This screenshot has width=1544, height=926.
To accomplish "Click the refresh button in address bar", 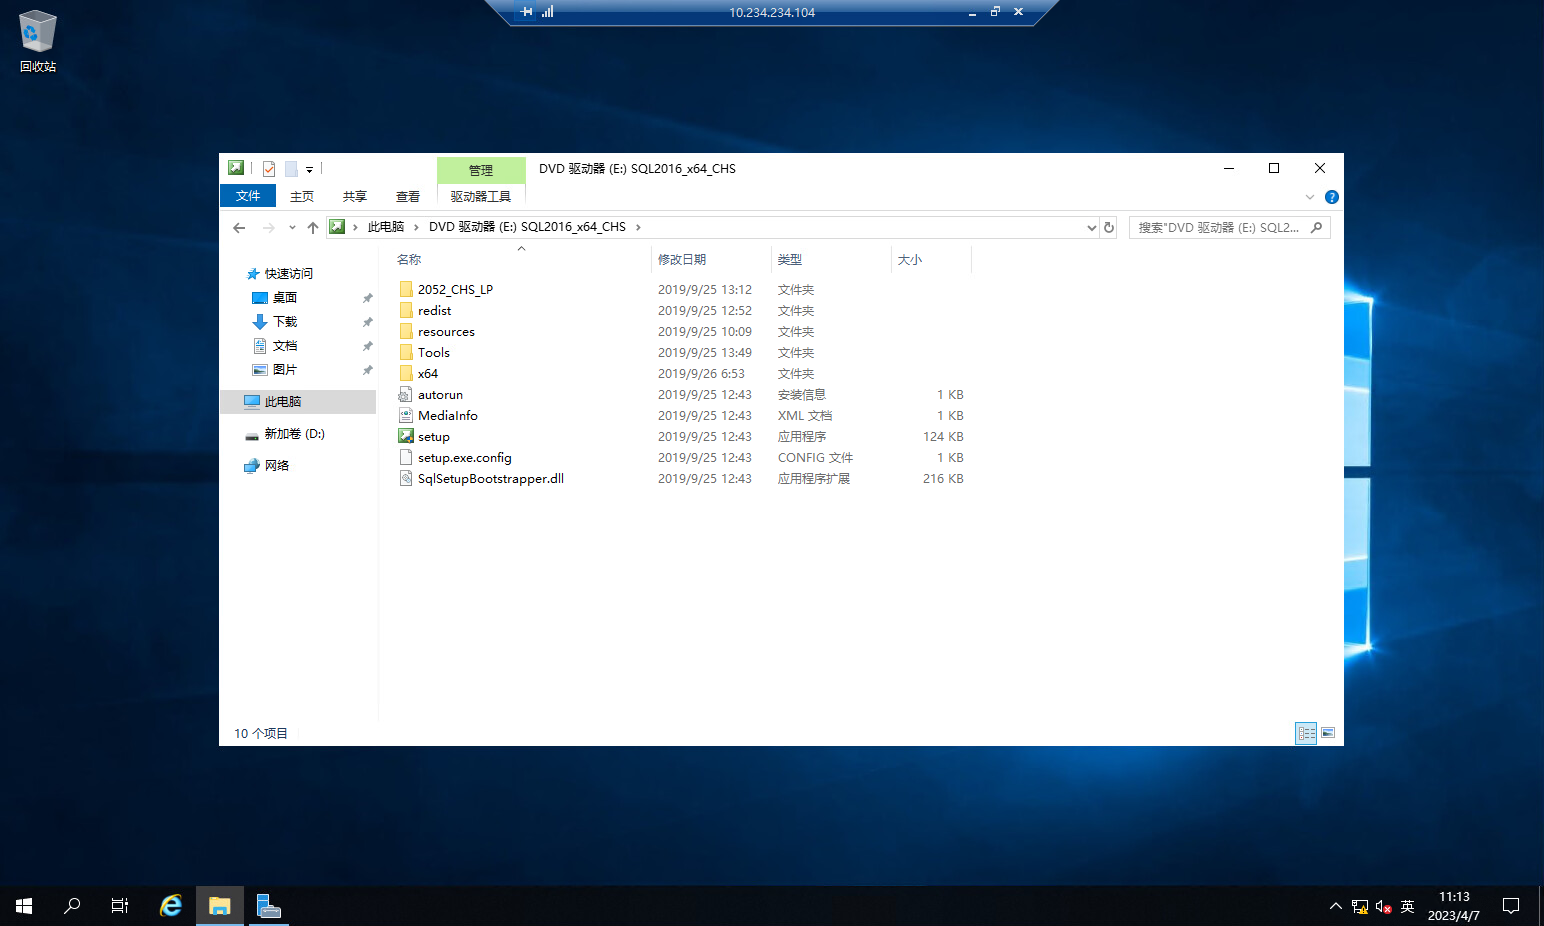I will (x=1108, y=228).
